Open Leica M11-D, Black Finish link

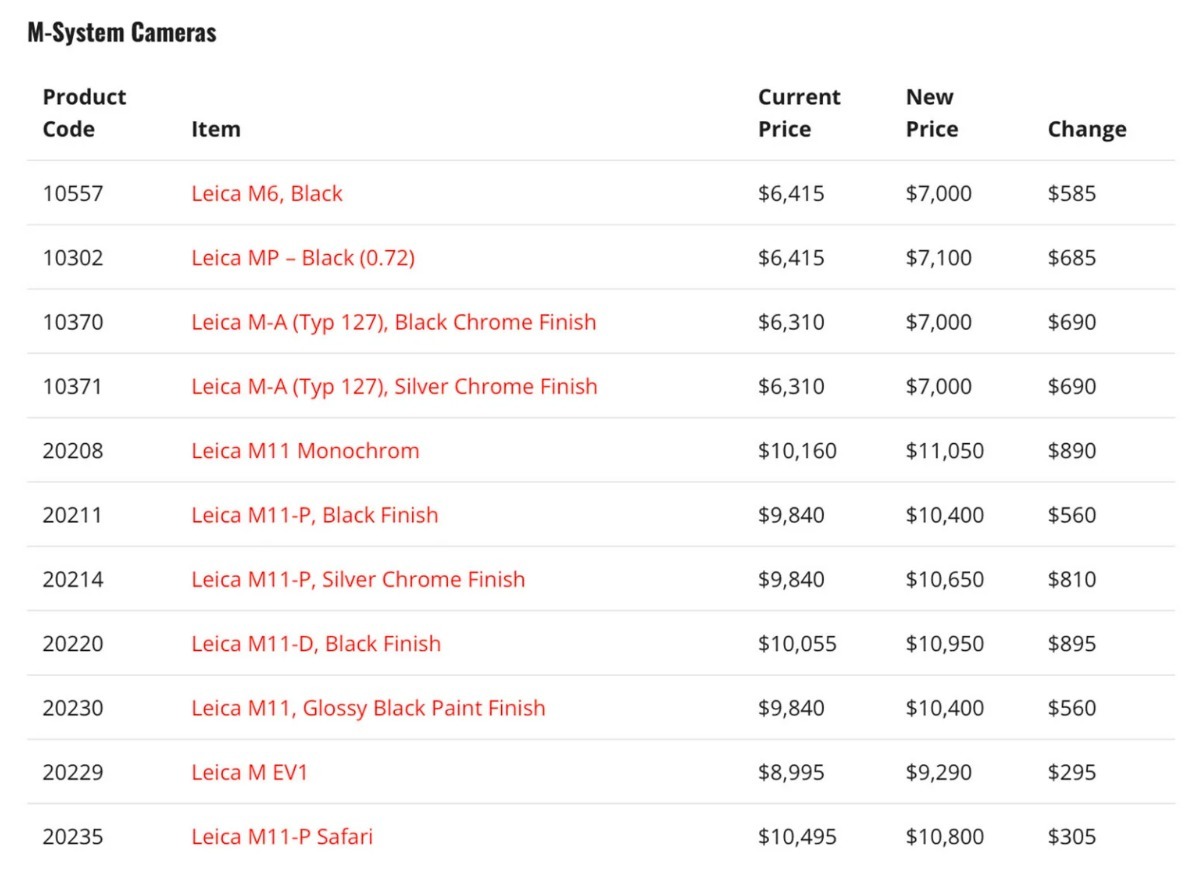click(315, 644)
